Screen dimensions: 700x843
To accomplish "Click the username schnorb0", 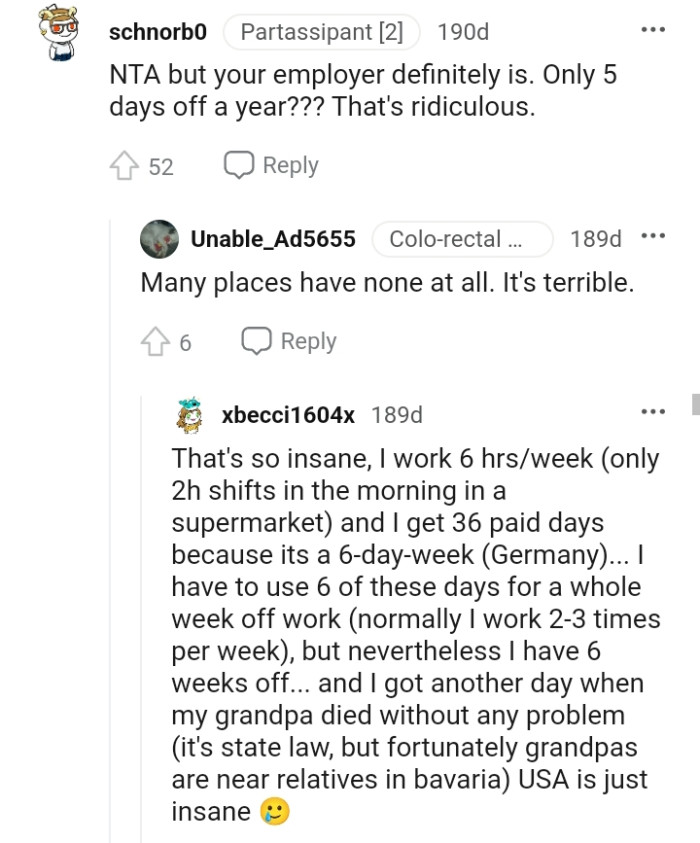I will coord(156,32).
